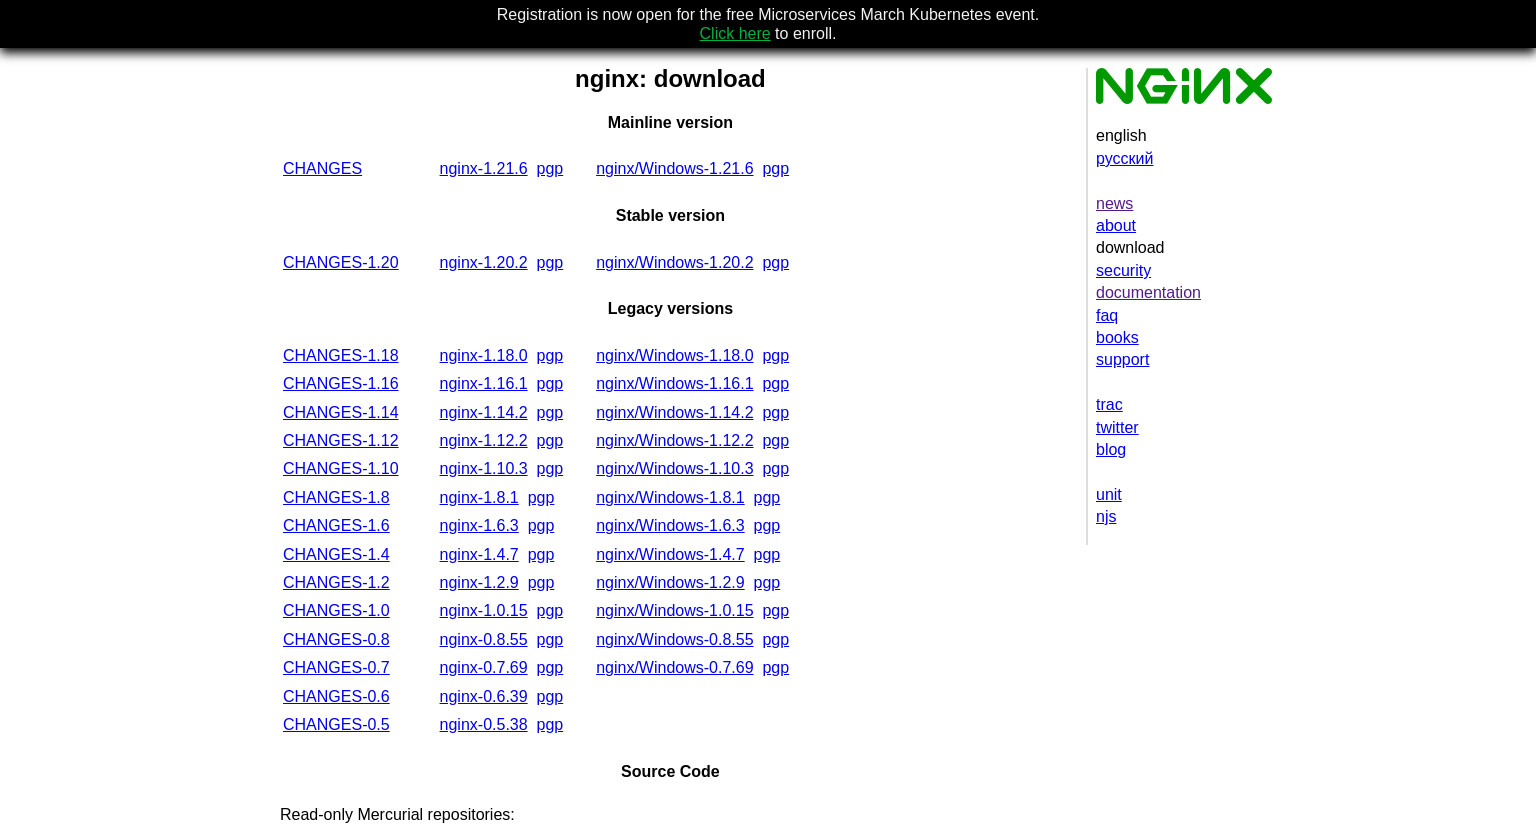Download nginx/Windows-1.4.7

(670, 555)
